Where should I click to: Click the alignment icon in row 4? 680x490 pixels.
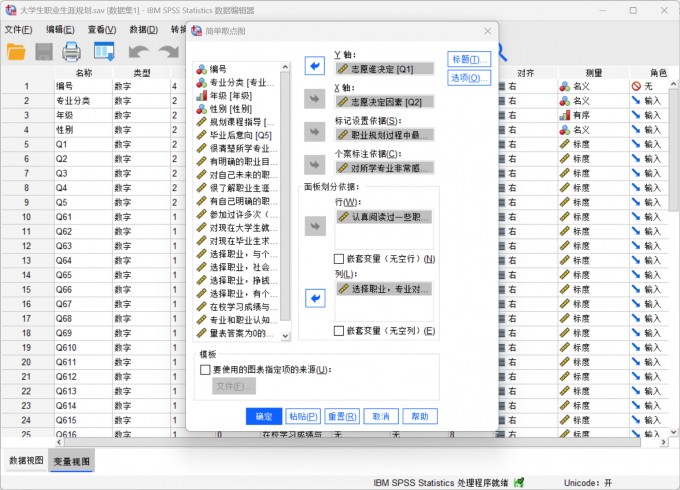pyautogui.click(x=502, y=130)
